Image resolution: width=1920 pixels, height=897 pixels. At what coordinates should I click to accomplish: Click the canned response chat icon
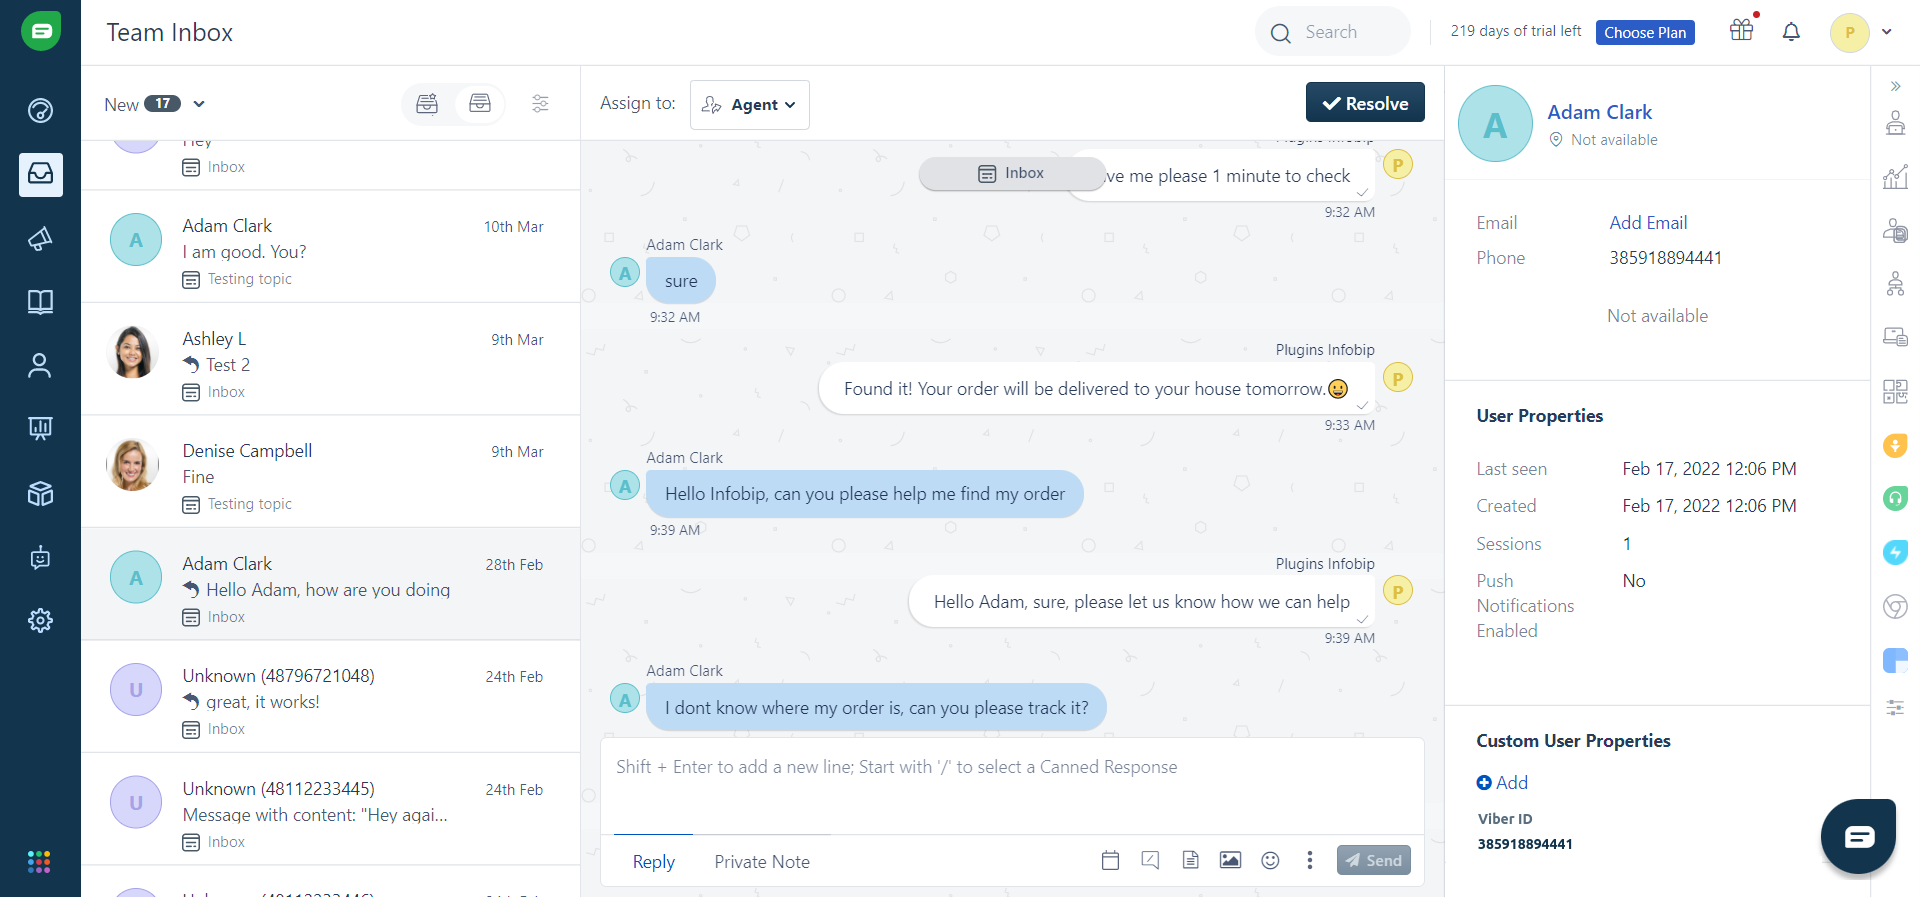tap(1150, 860)
